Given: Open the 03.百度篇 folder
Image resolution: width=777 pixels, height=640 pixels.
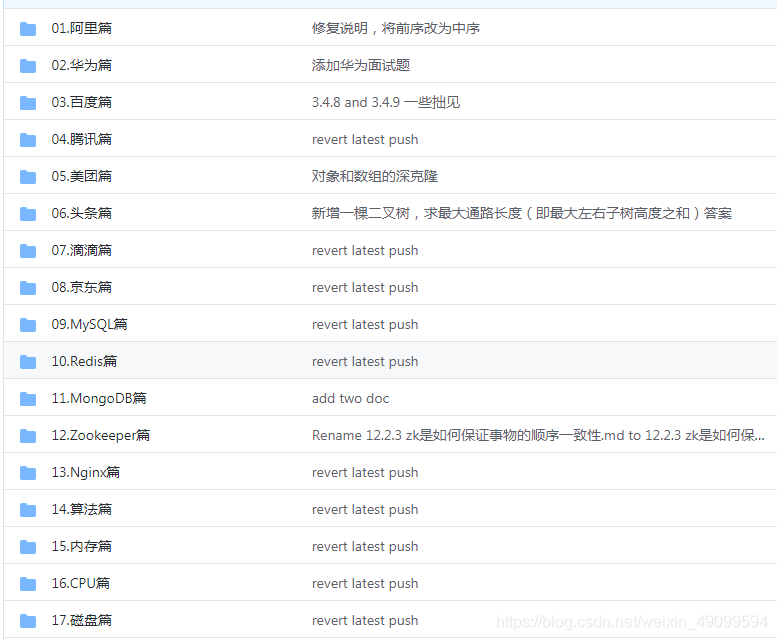Looking at the screenshot, I should click(82, 103).
